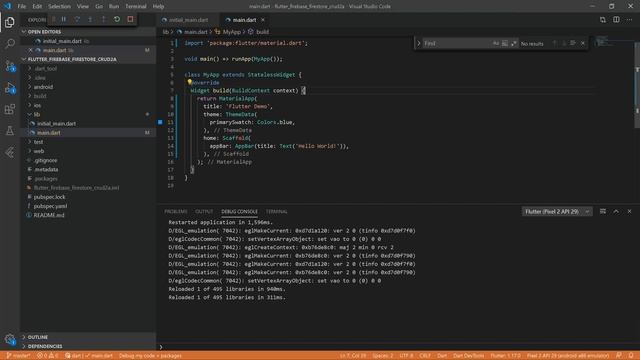Screen dimensions: 640x360
Task: Clear the debug console output
Action: [602, 211]
